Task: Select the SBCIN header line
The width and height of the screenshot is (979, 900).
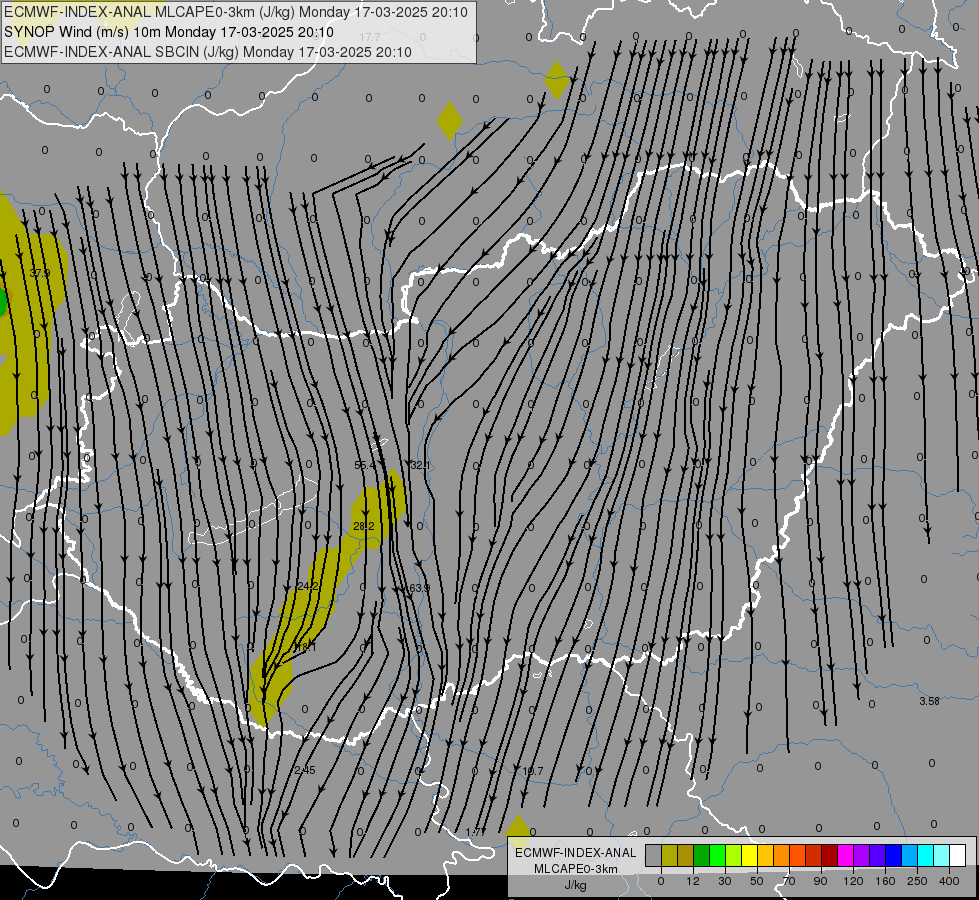Action: (208, 52)
